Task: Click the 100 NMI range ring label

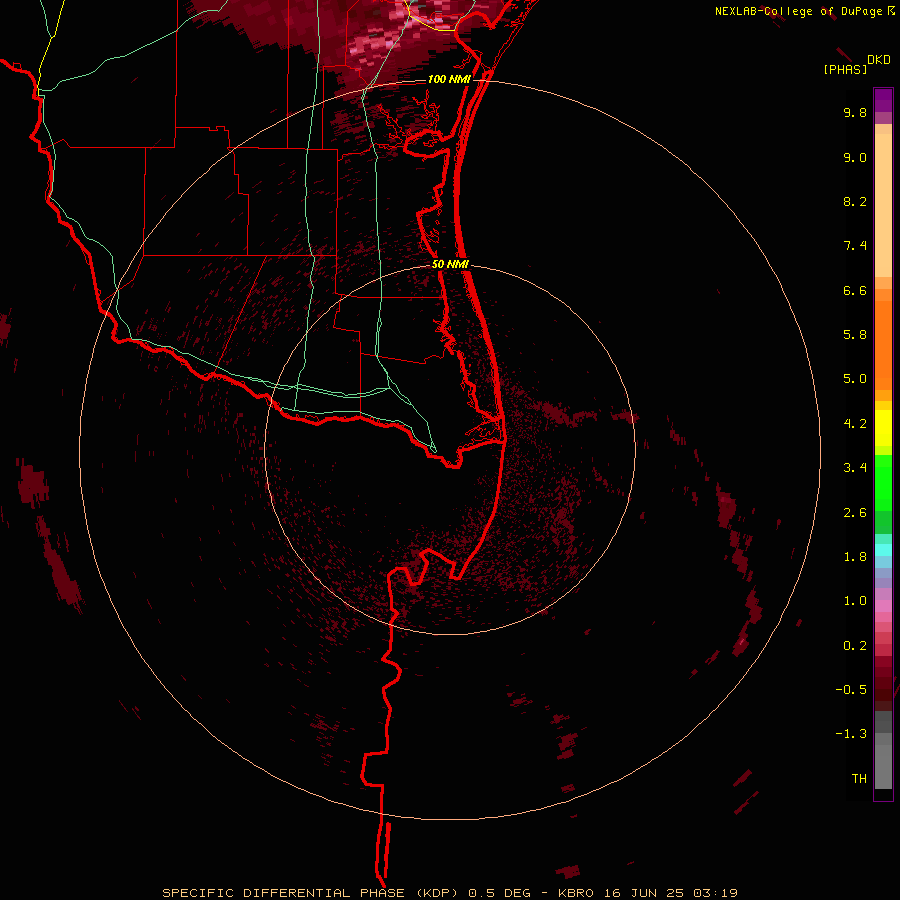Action: 449,79
